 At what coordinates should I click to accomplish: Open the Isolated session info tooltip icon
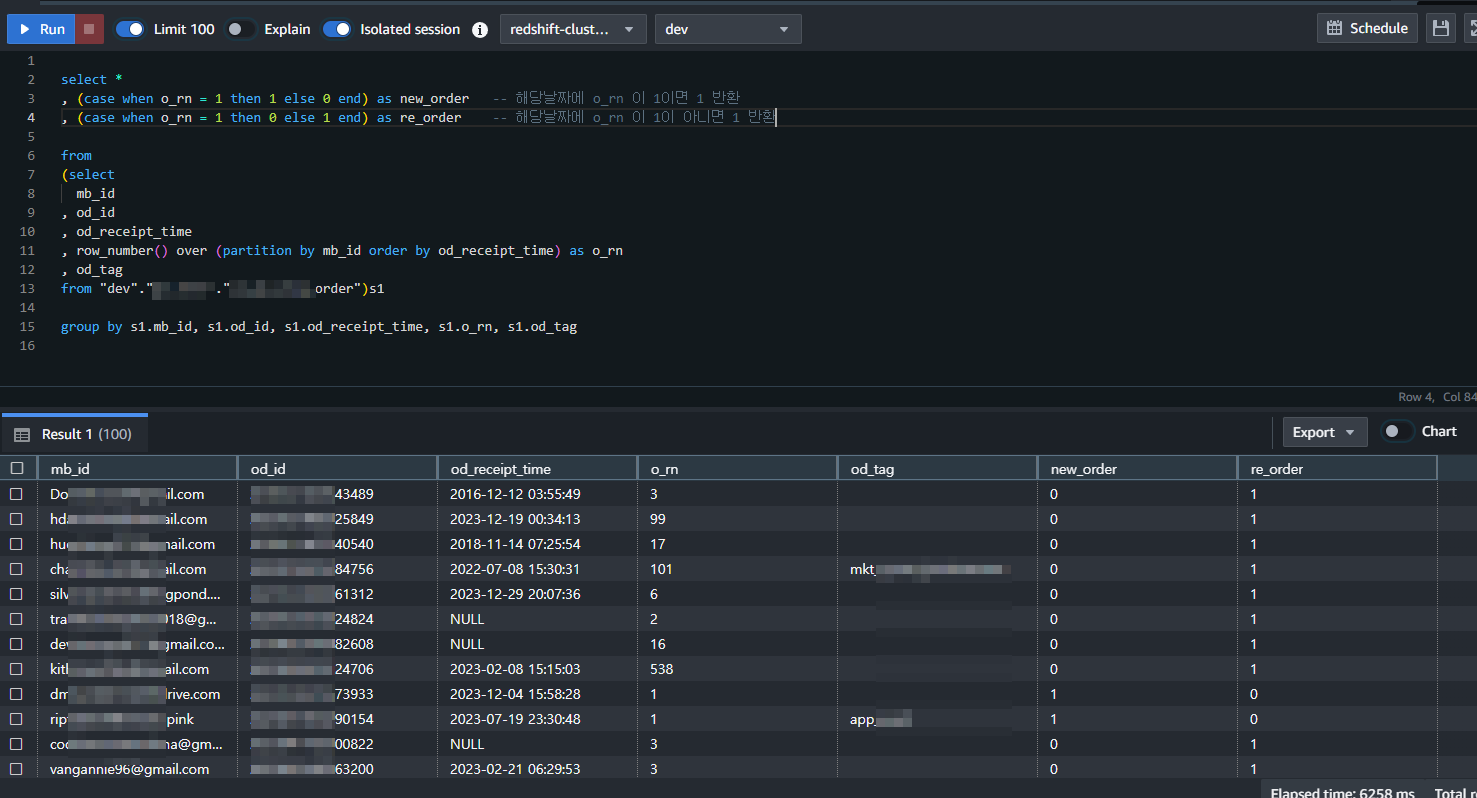(x=480, y=29)
